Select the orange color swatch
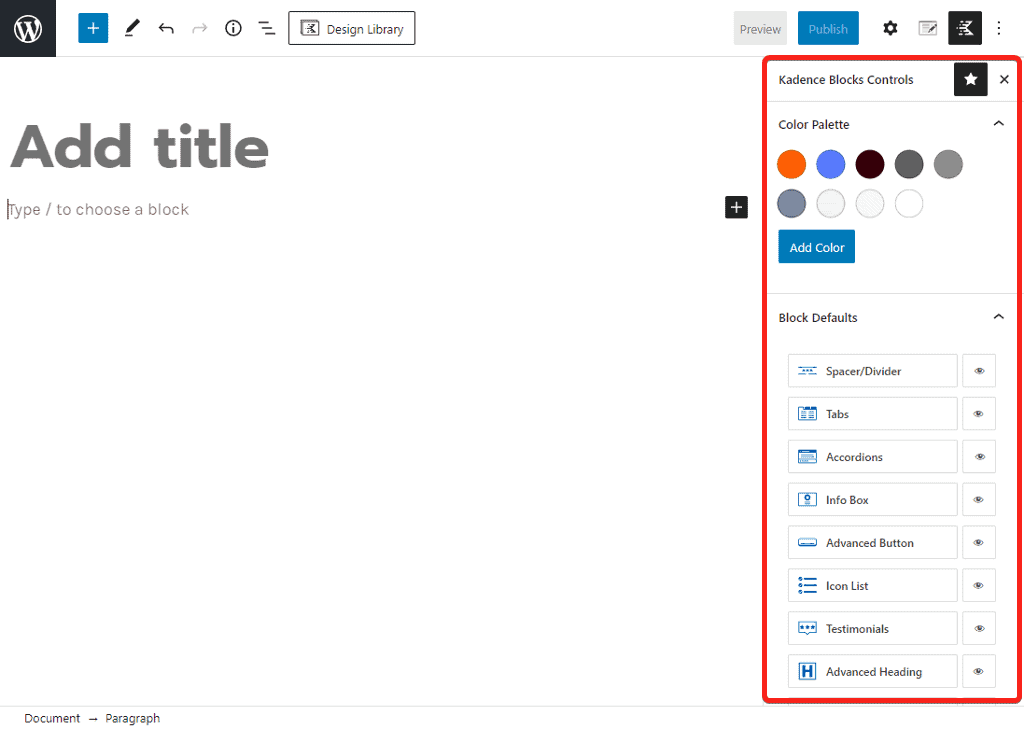1024x729 pixels. [x=791, y=164]
